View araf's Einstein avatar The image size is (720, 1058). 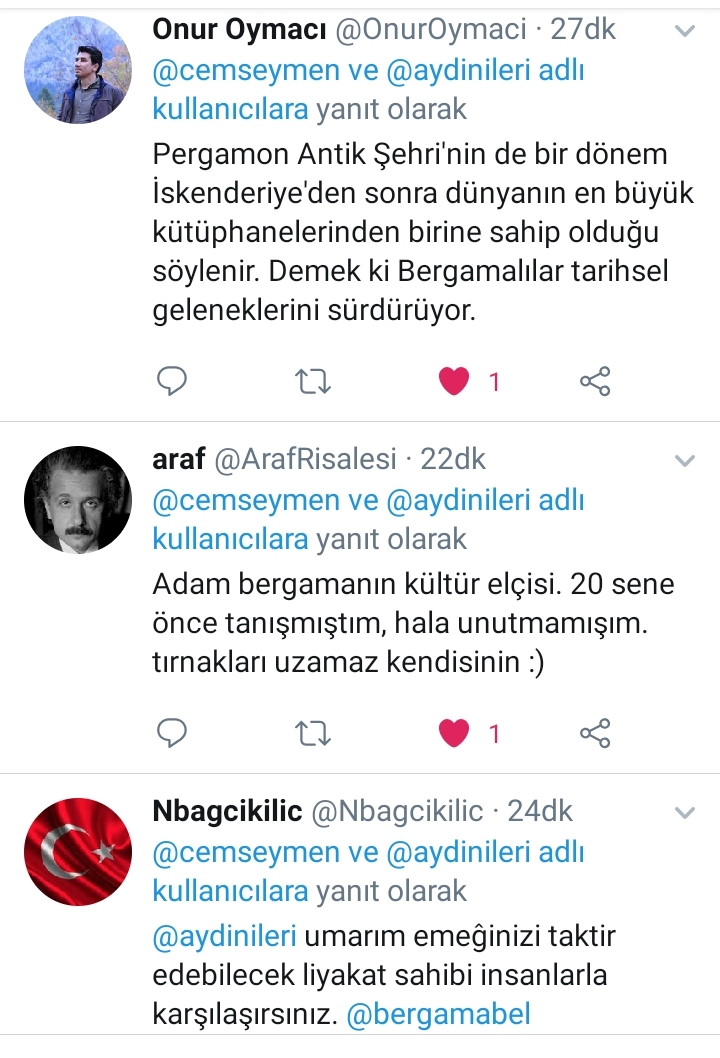[x=78, y=500]
